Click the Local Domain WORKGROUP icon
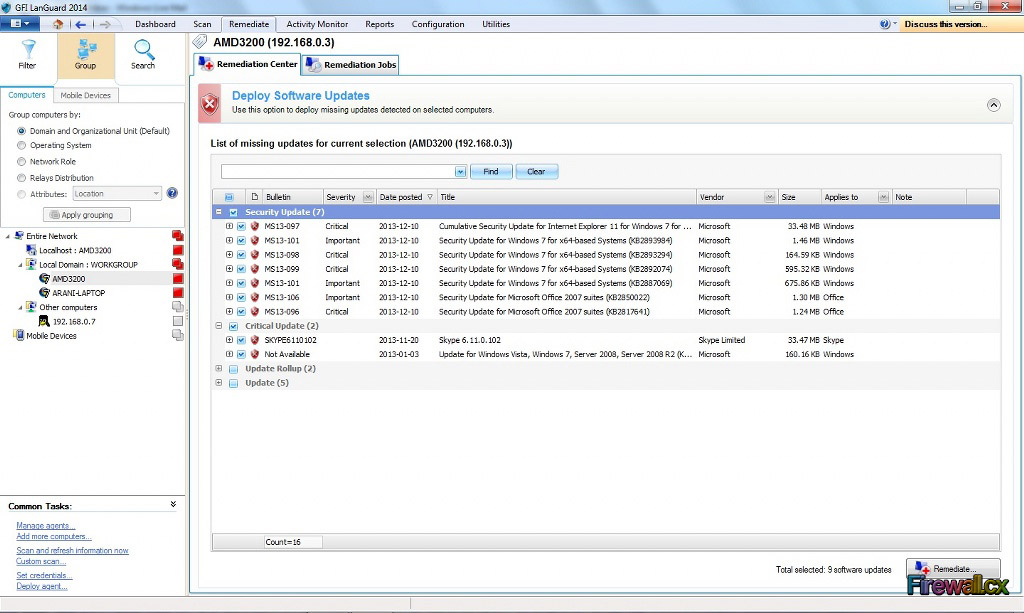The image size is (1024, 613). 31,264
